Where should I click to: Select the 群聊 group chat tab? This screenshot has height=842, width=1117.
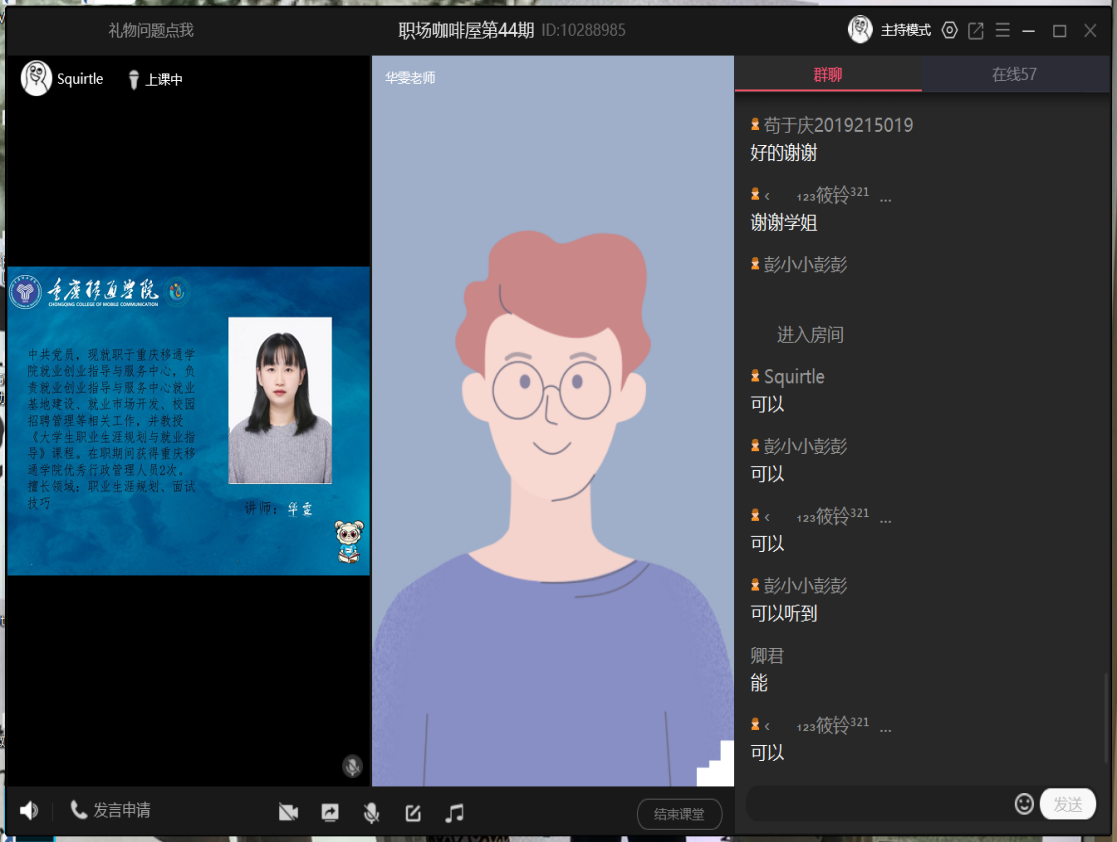tap(828, 75)
